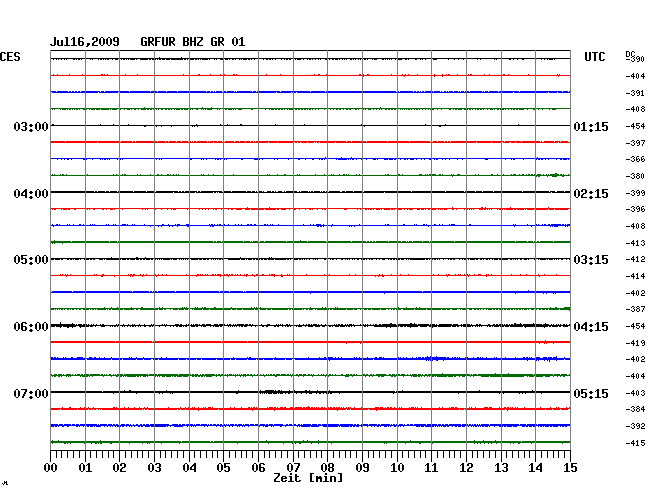Click the 04:15 UTC time label
The image size is (650, 494).
[591, 327]
